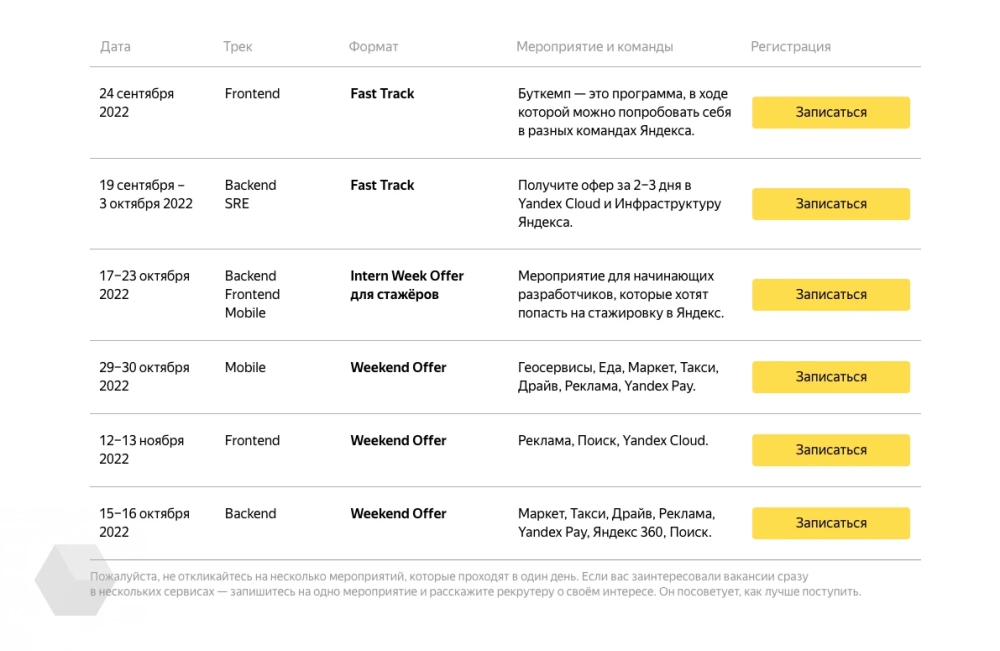Select the Yandex Cloud и Инфраструктуру description
The width and height of the screenshot is (1000, 651).
619,204
